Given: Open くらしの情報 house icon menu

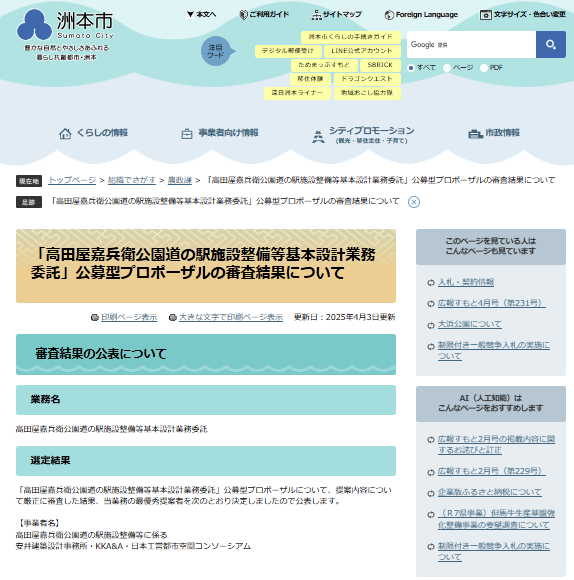Looking at the screenshot, I should [x=93, y=133].
